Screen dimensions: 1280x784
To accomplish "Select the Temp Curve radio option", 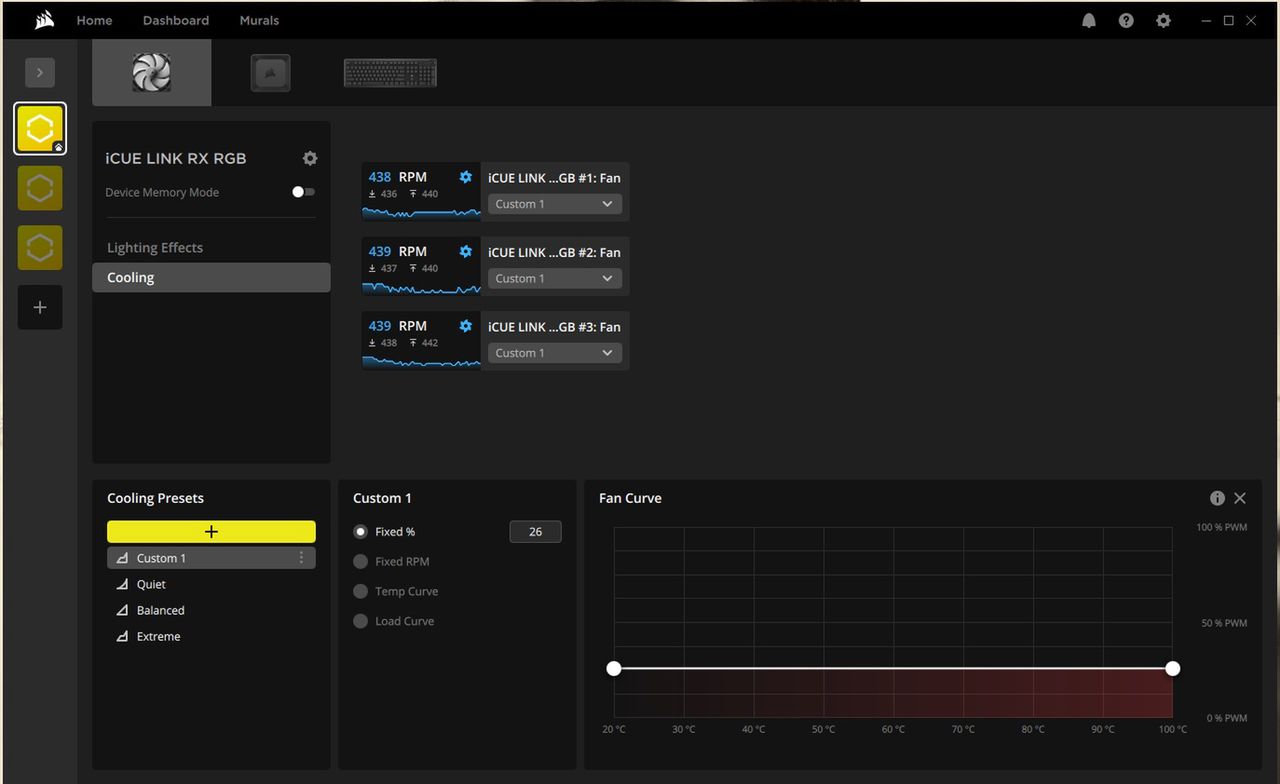I will (x=361, y=592).
